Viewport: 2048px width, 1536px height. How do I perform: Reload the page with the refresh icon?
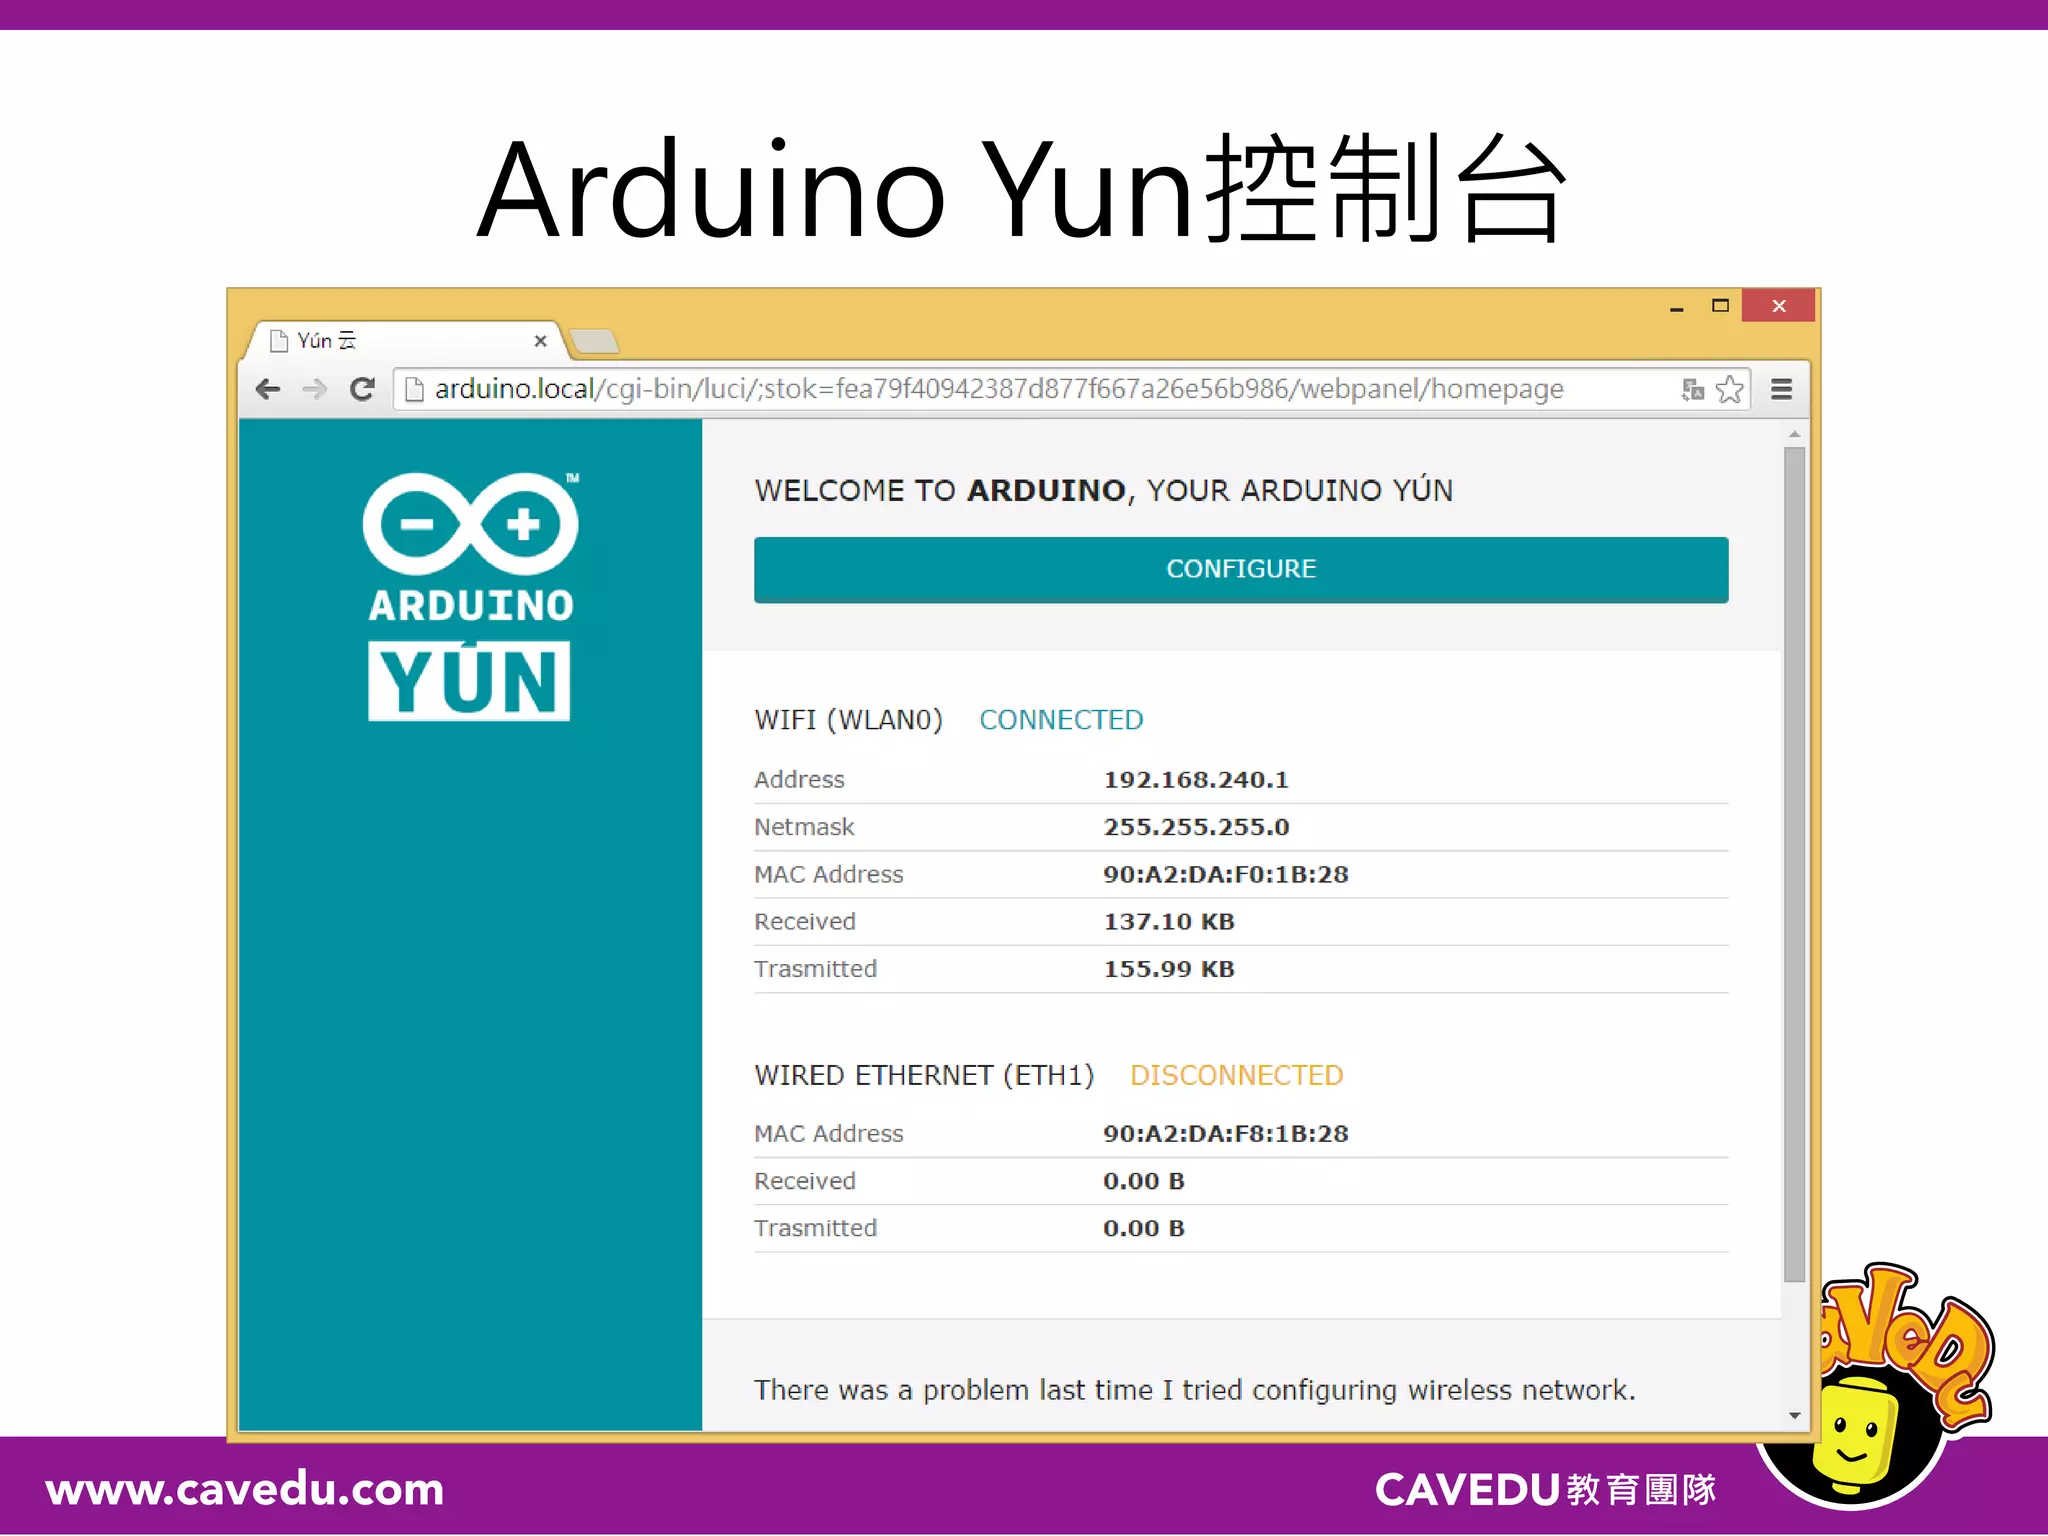pos(362,389)
